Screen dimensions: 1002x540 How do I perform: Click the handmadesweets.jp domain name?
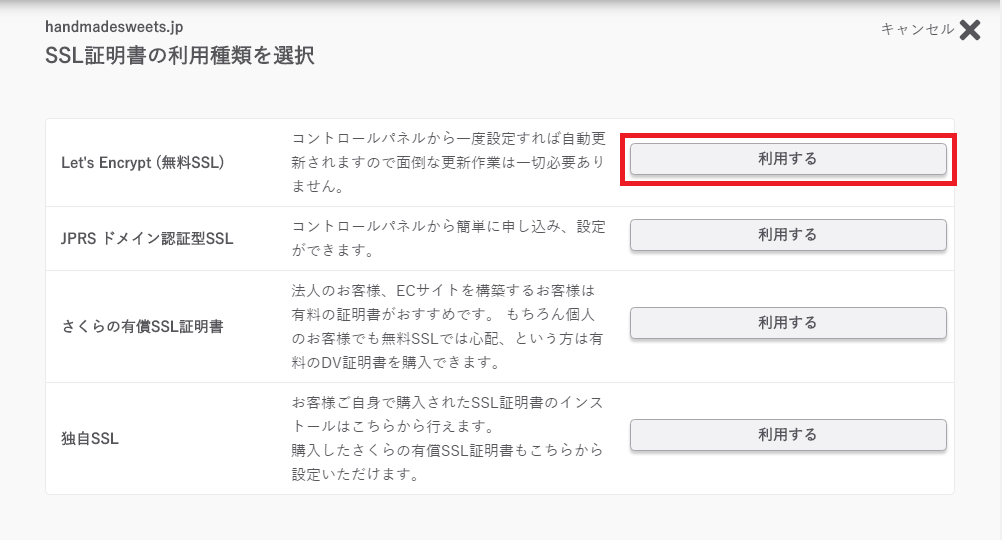click(x=114, y=27)
